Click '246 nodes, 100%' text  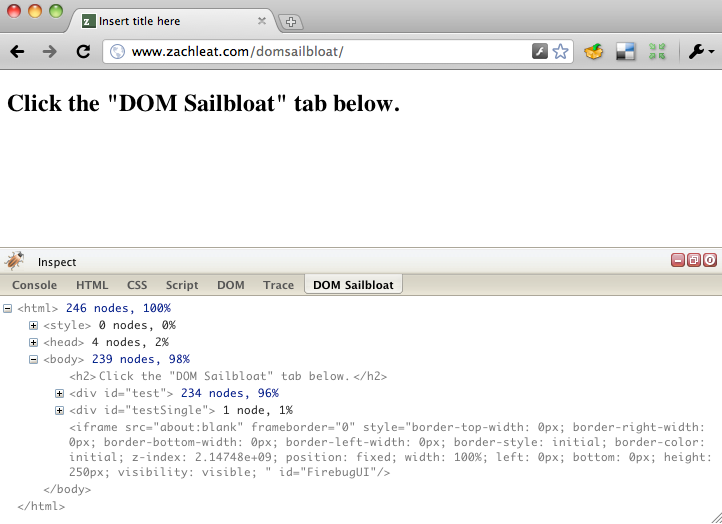coord(118,308)
